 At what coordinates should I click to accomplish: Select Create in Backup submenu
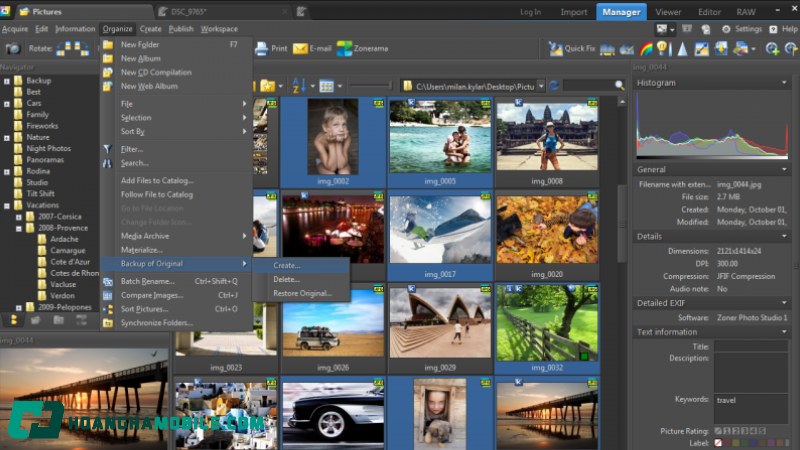coord(286,265)
